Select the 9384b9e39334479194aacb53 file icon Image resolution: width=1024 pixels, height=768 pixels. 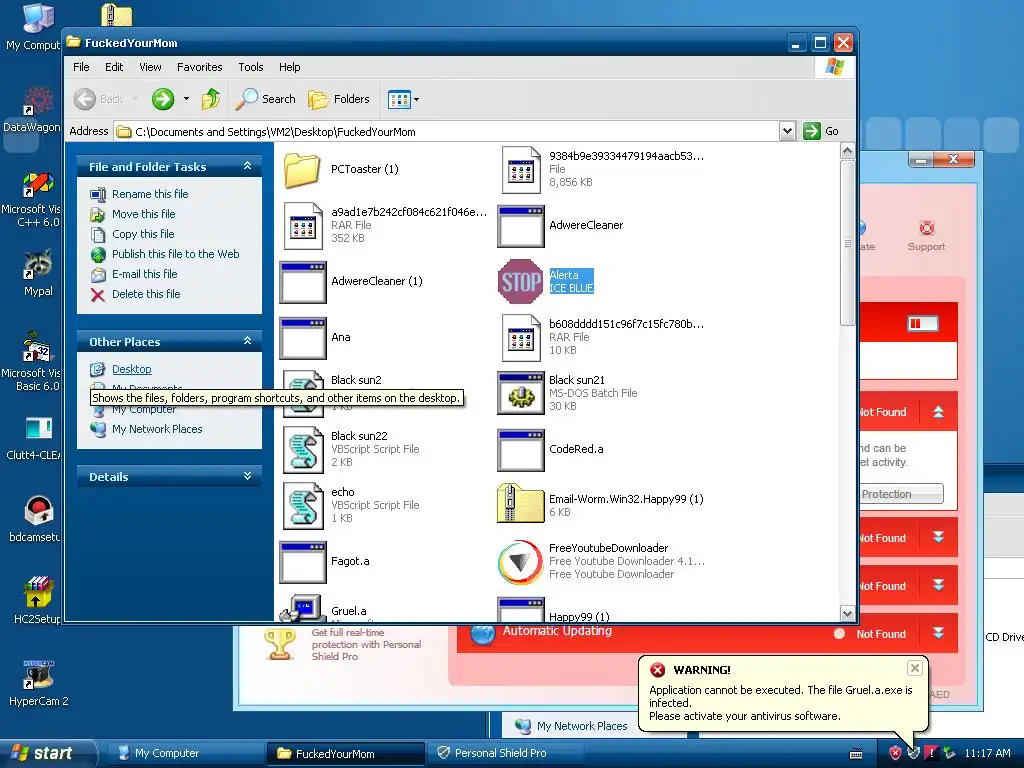521,170
